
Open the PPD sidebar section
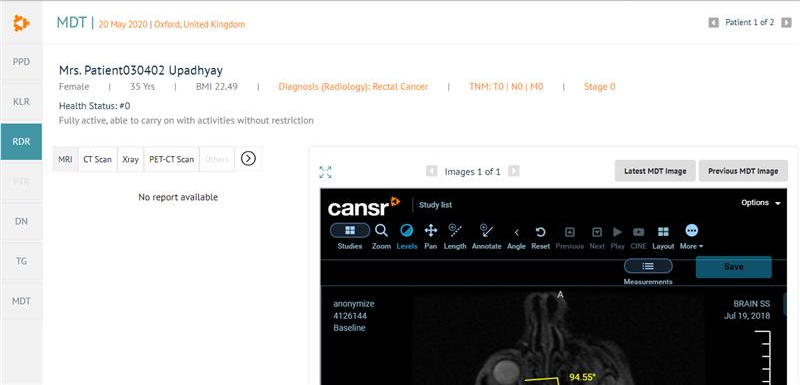pyautogui.click(x=21, y=62)
